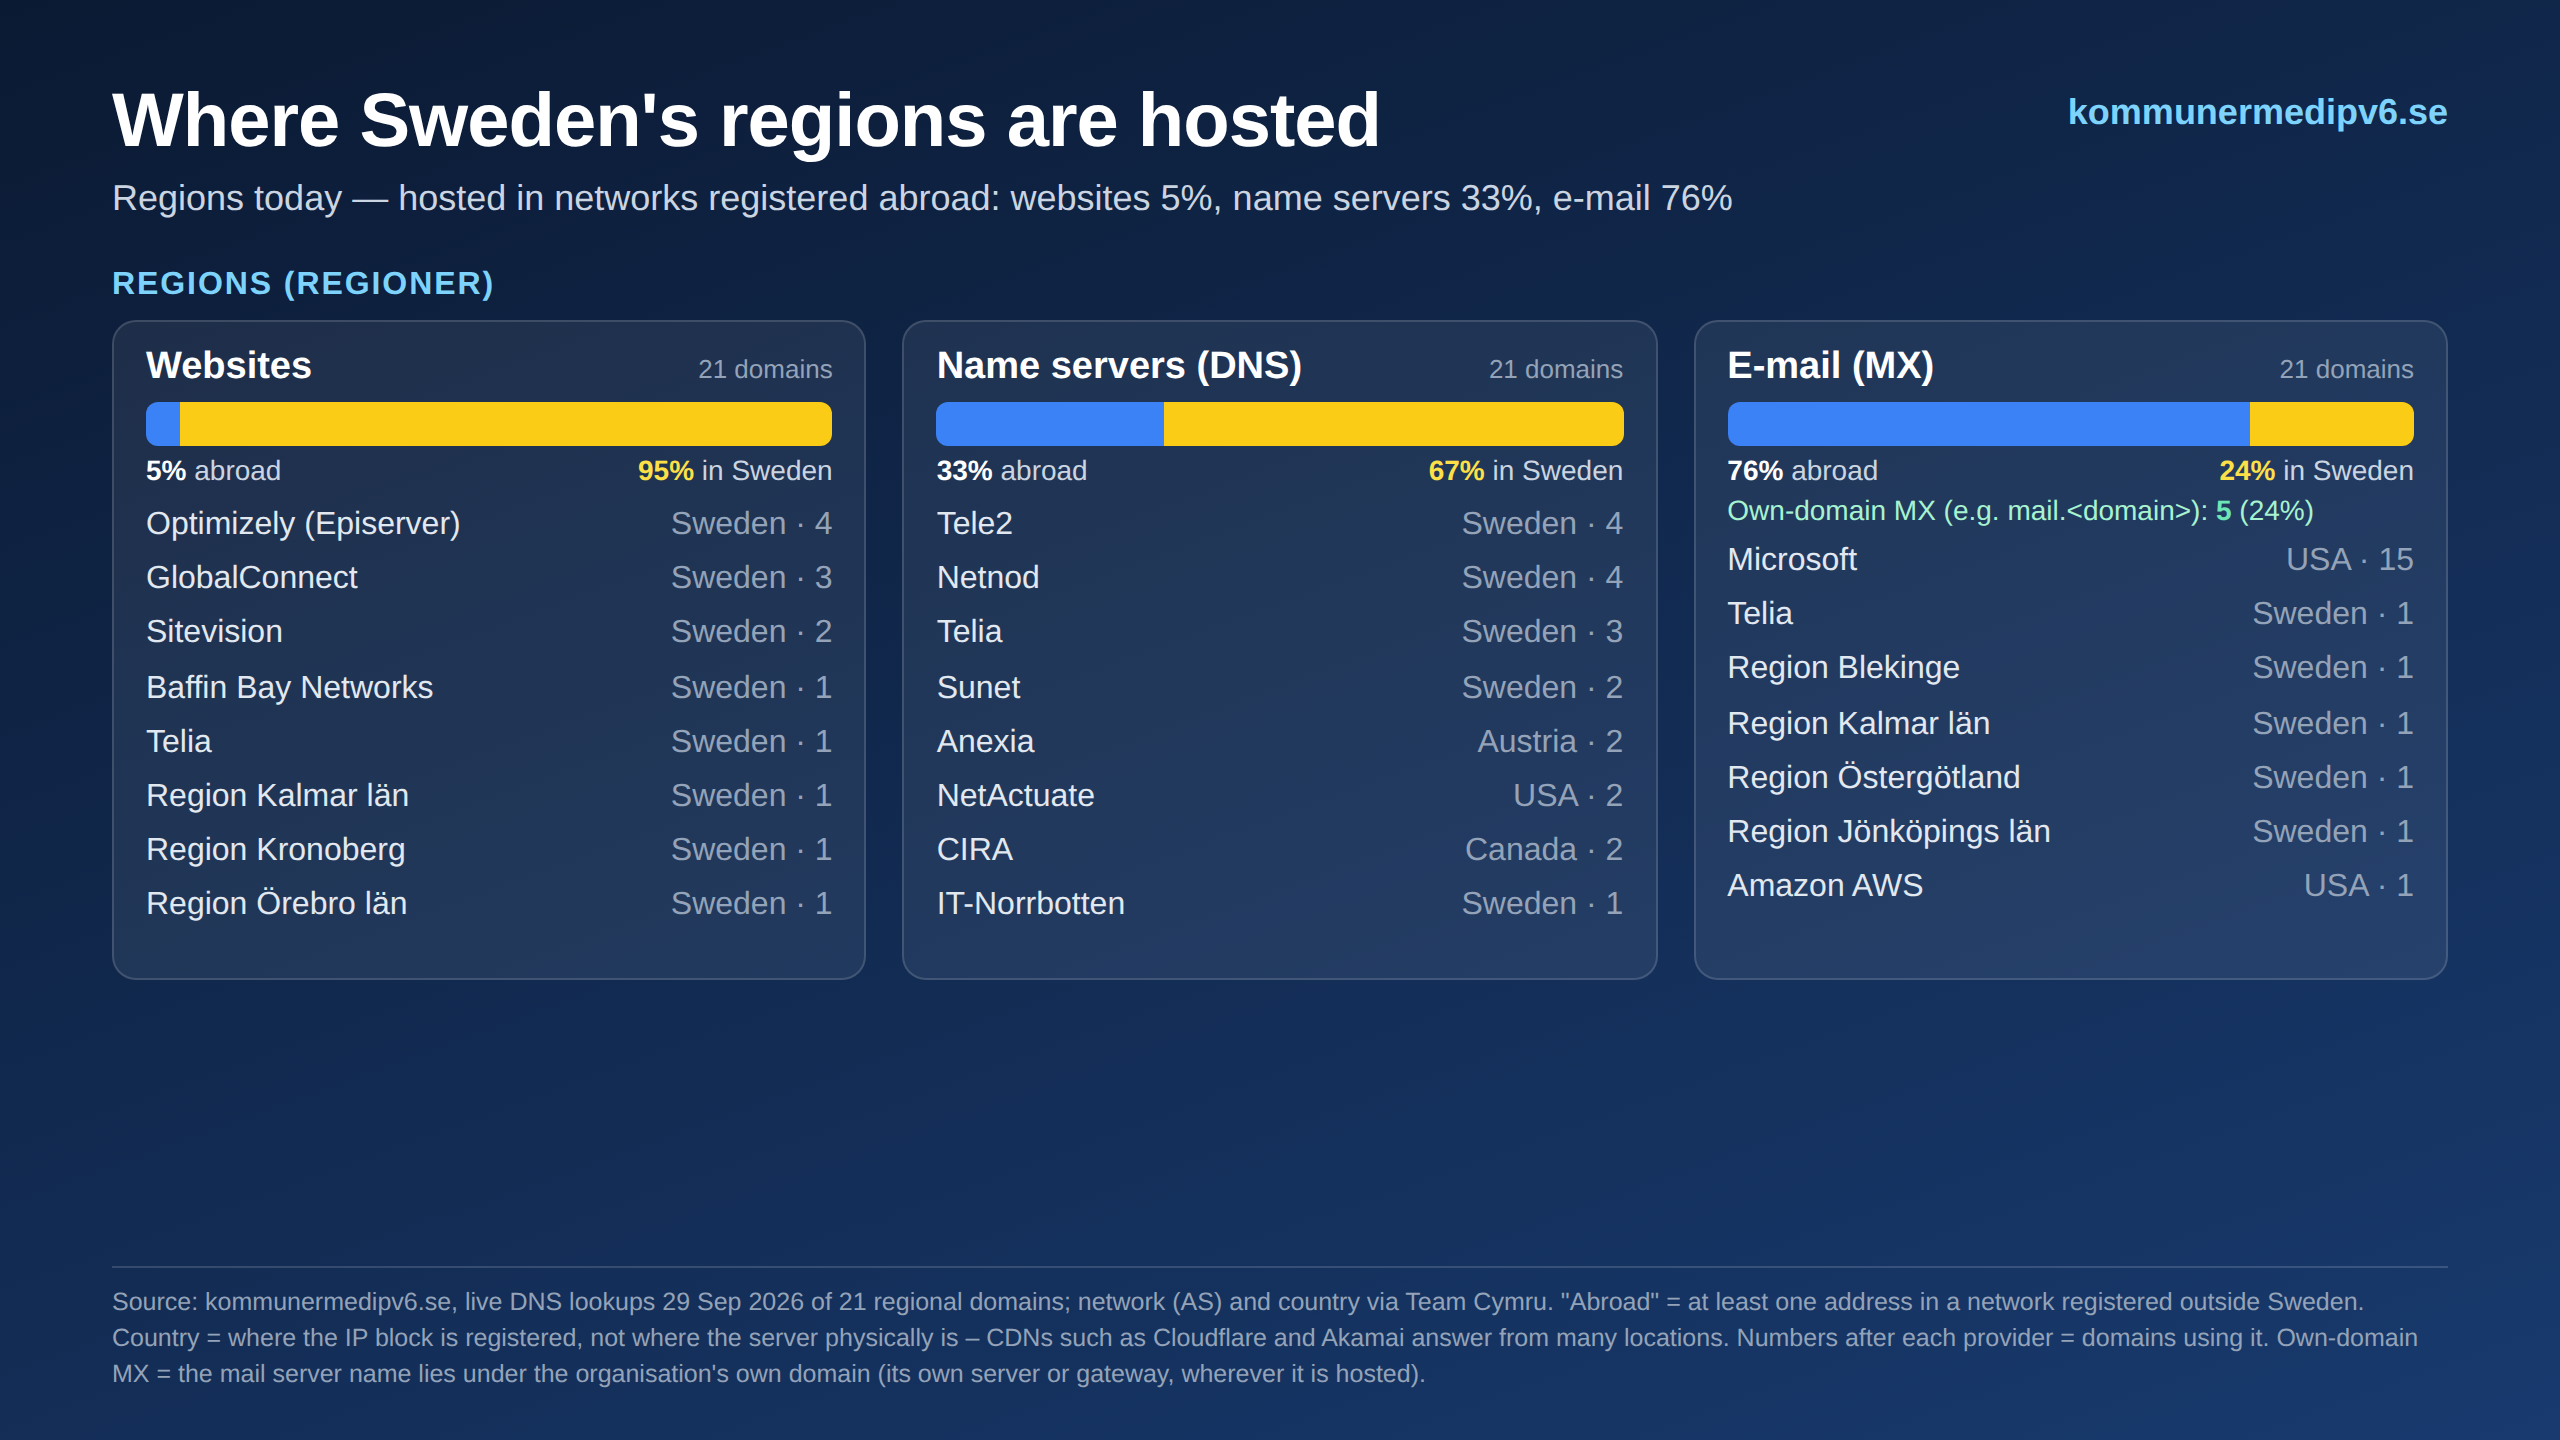
Task: Click the '5% abroad' label
Action: (x=213, y=471)
